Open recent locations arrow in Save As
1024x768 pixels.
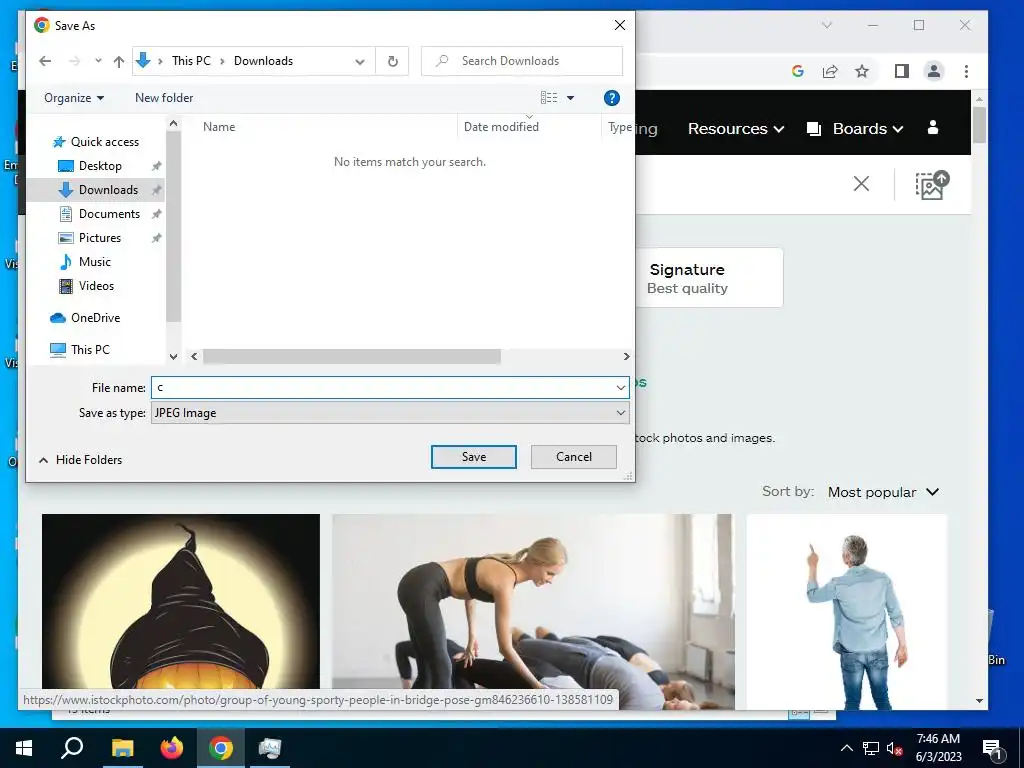[98, 61]
